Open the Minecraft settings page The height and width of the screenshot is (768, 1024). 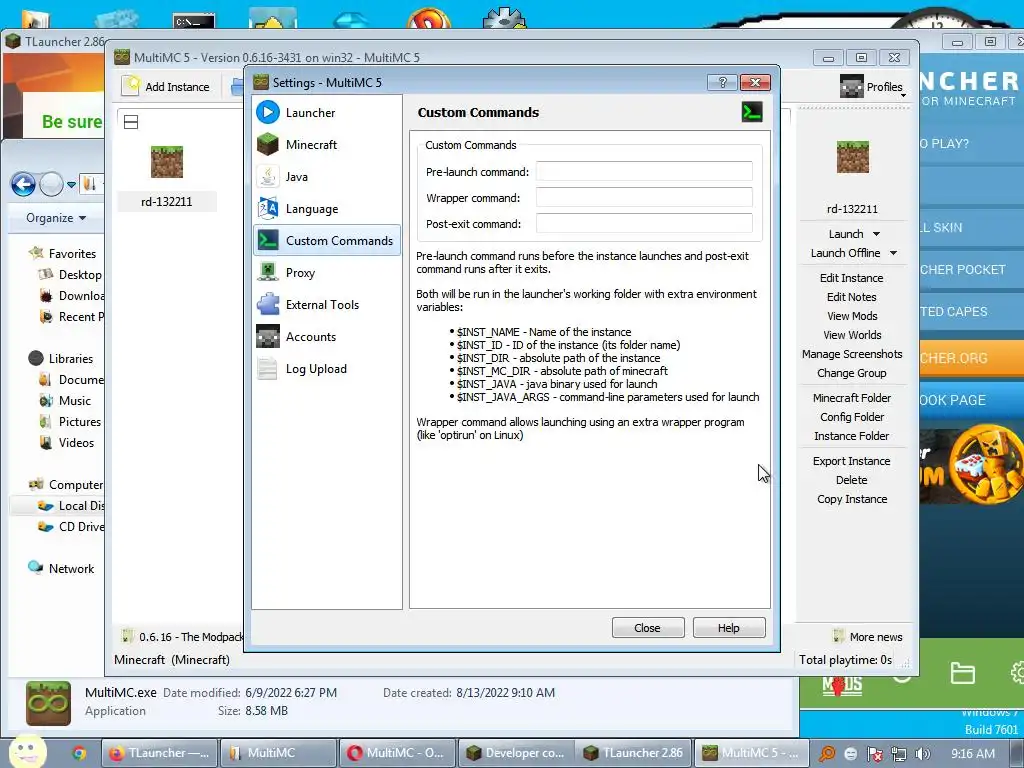[x=327, y=144]
